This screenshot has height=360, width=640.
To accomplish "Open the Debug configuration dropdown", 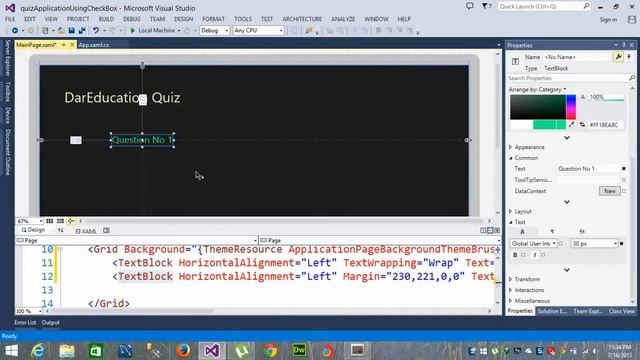I will click(x=214, y=31).
